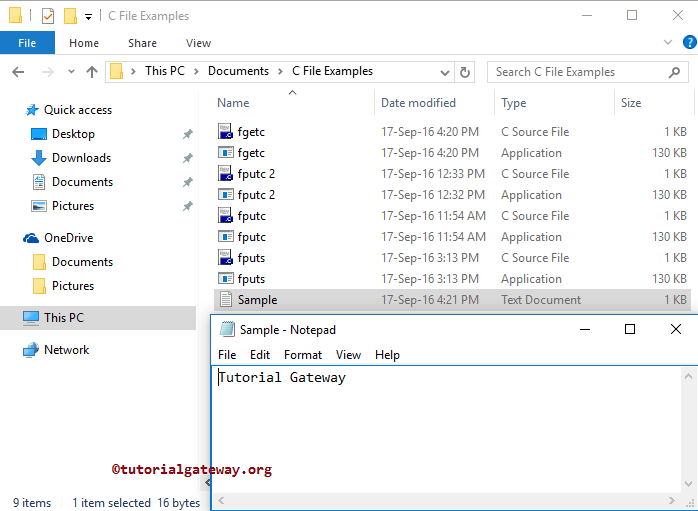Open the Notepad Edit menu
Viewport: 698px width, 511px height.
click(260, 355)
